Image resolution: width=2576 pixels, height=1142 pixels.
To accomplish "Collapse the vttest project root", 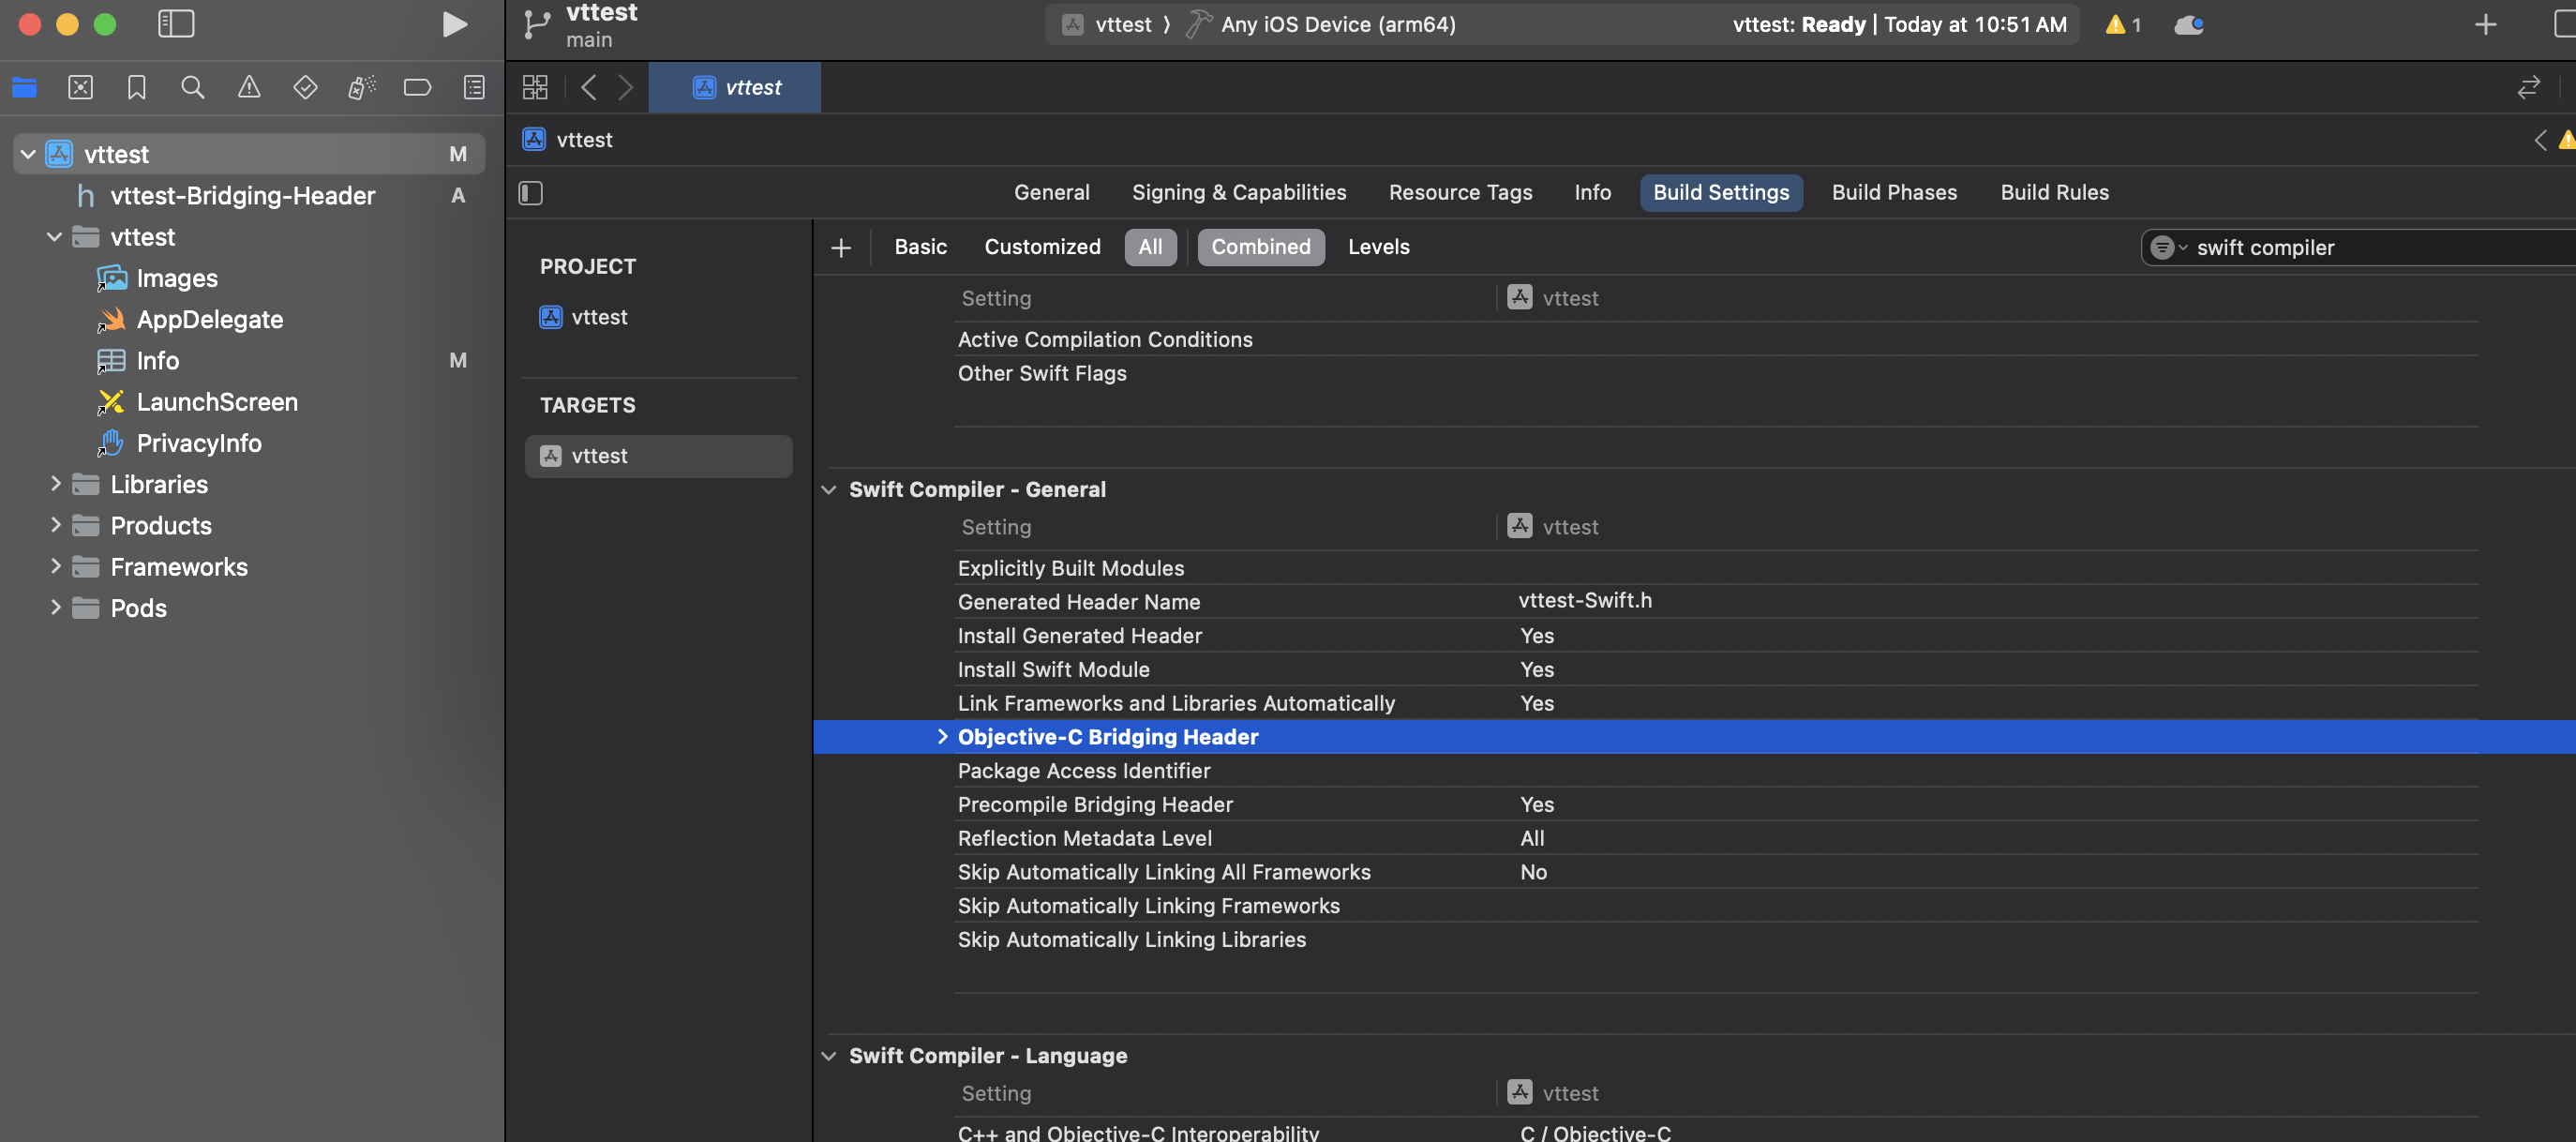I will point(28,154).
